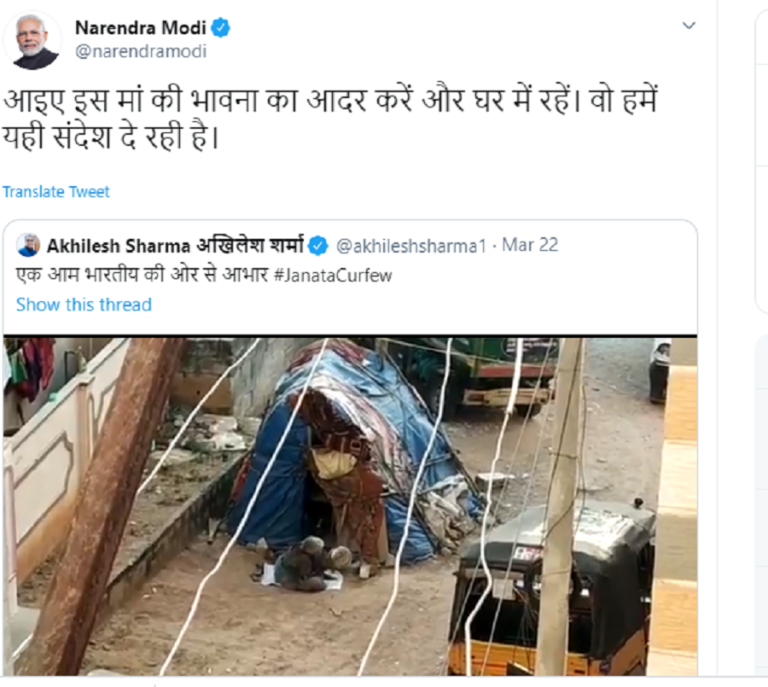Click the tweet line यही संदेश दे रही है

110,138
